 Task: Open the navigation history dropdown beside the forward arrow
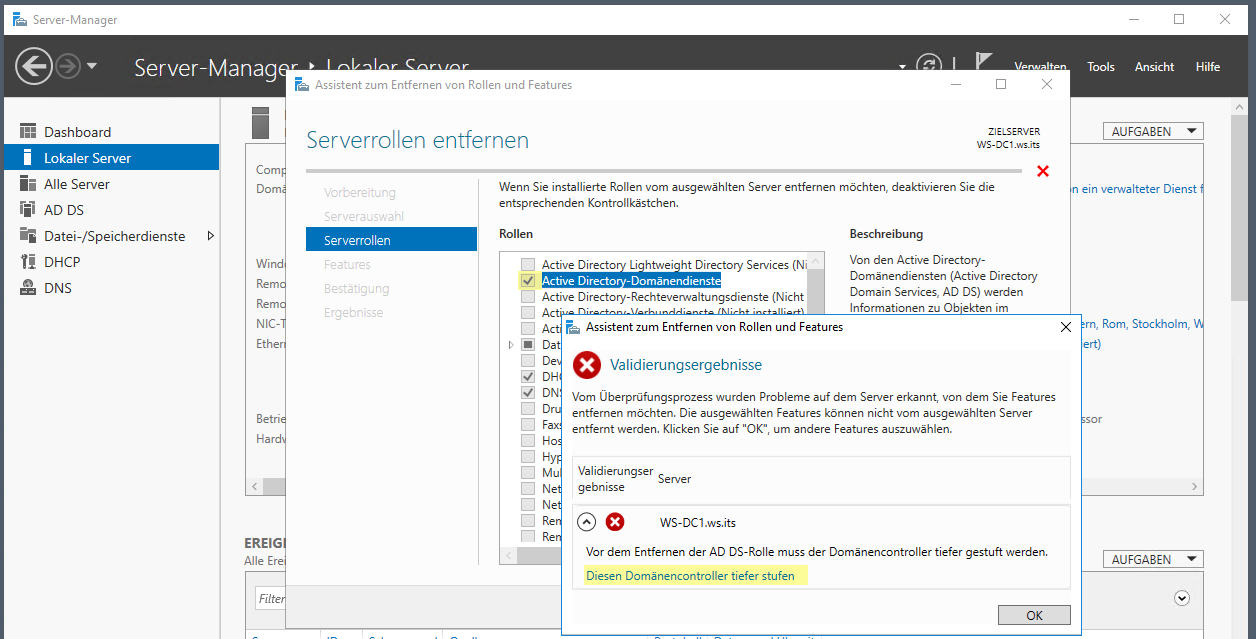pos(92,67)
